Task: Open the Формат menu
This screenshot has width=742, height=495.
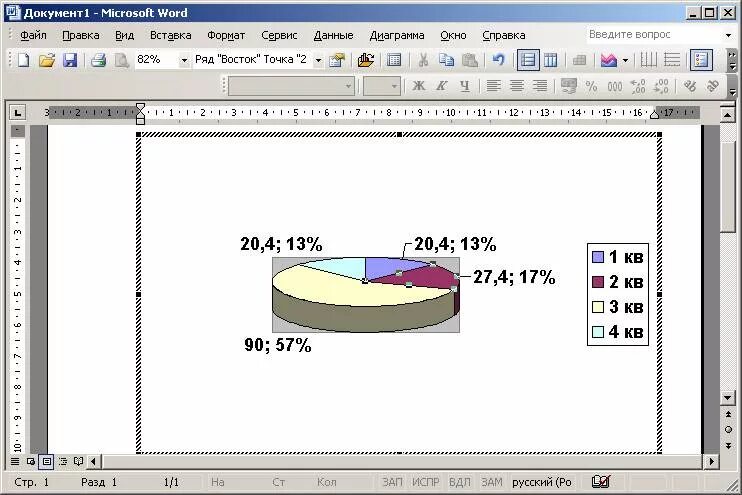Action: 226,35
